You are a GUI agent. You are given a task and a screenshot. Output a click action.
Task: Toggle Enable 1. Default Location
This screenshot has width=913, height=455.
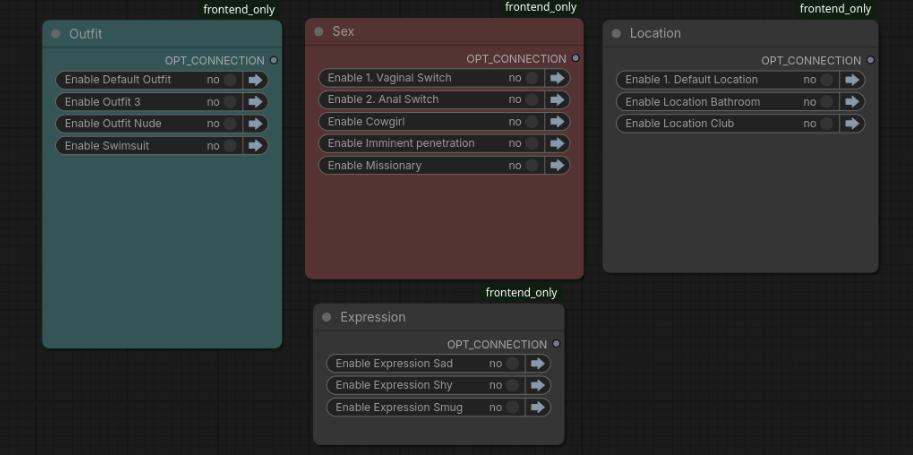click(827, 80)
